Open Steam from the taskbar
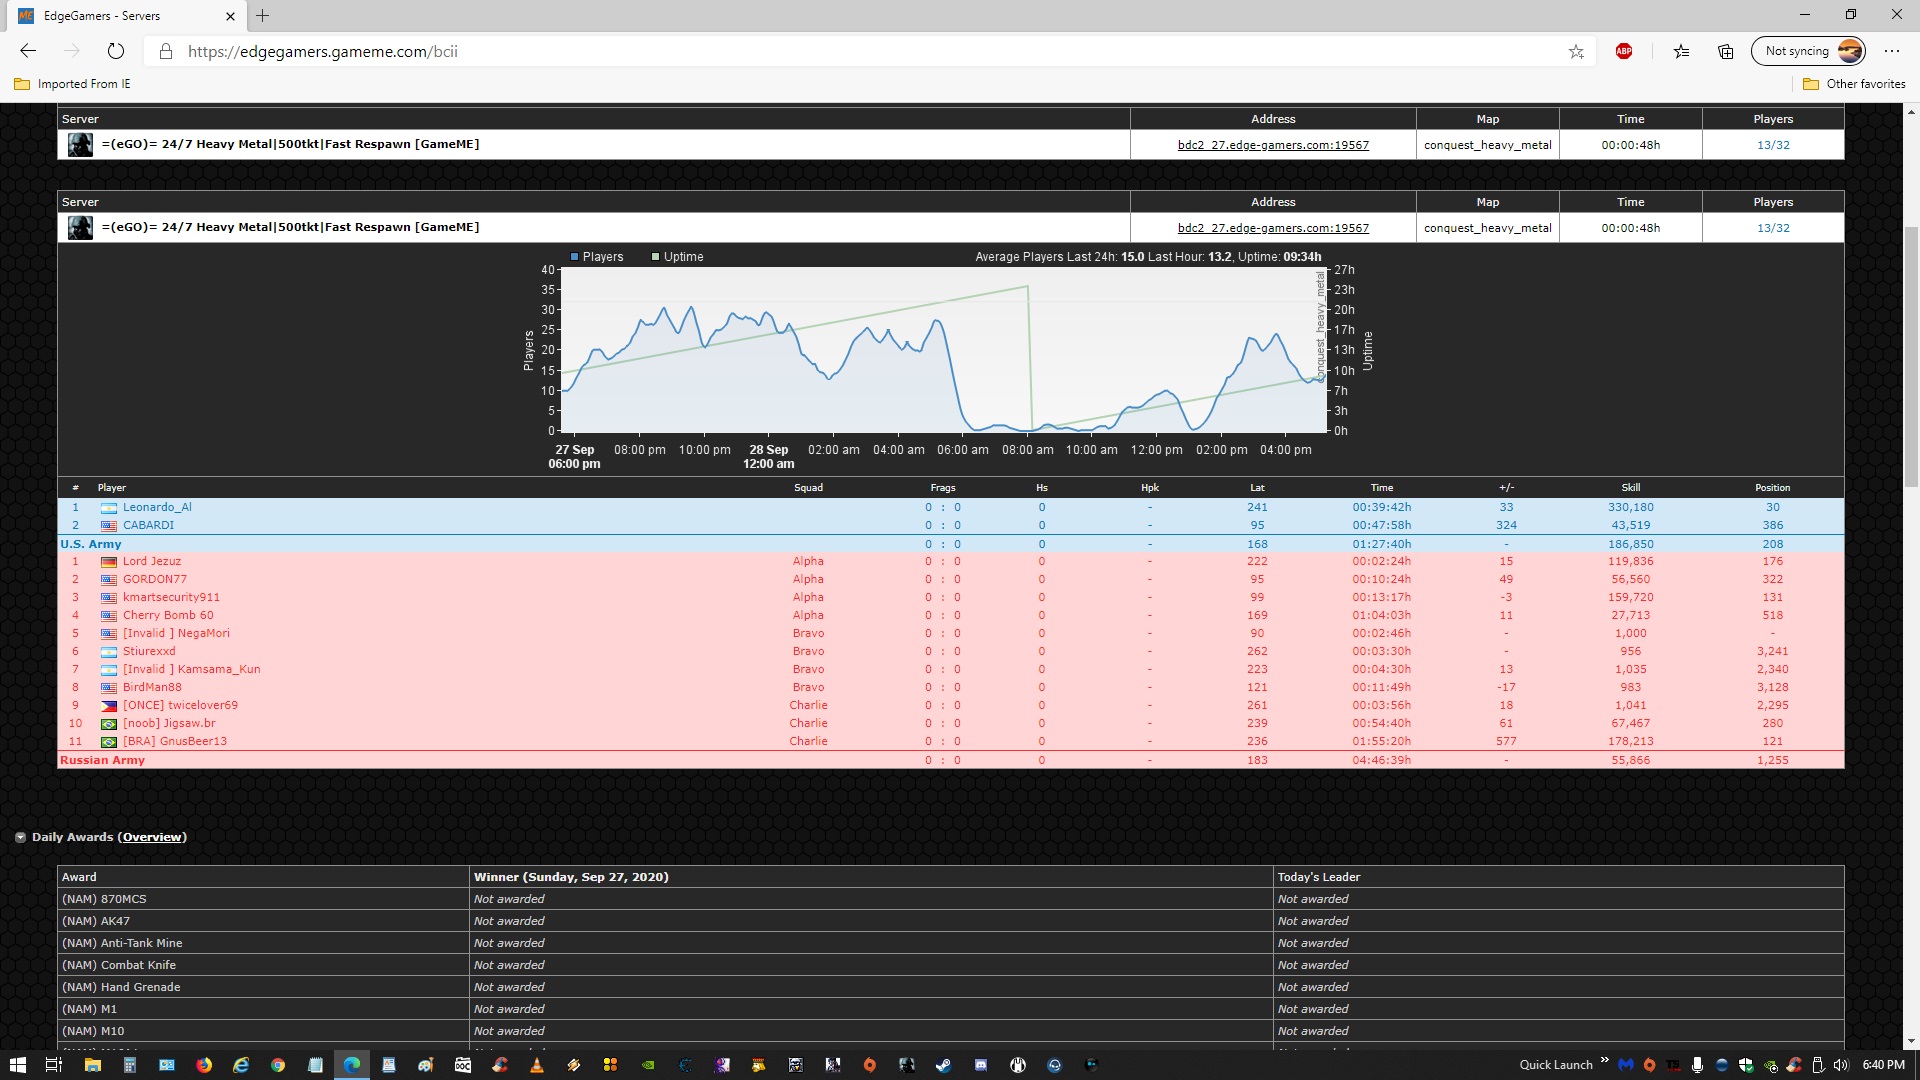This screenshot has width=1920, height=1080. 943,1065
